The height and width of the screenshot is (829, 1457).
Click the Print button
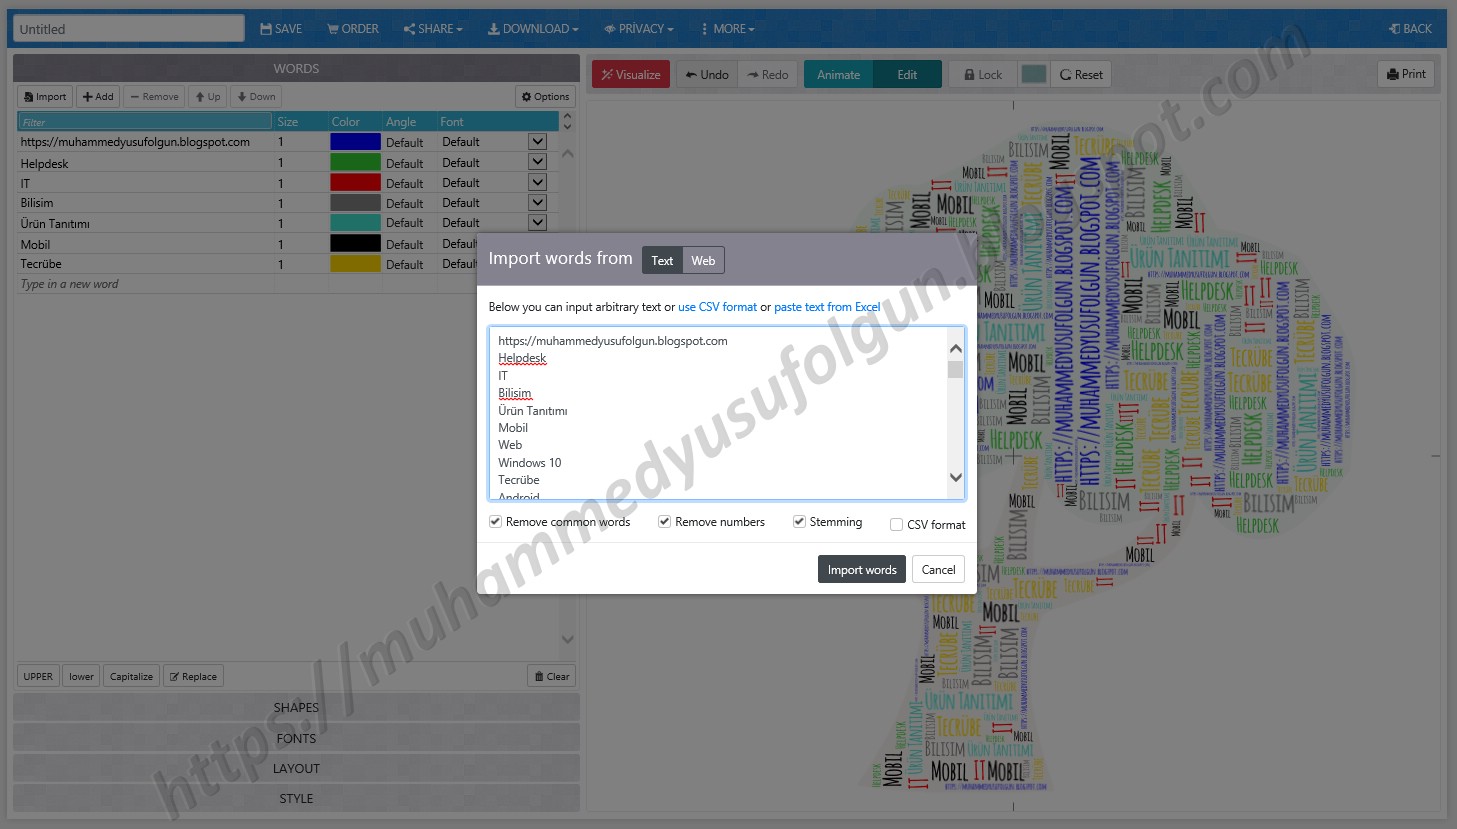[x=1406, y=74]
